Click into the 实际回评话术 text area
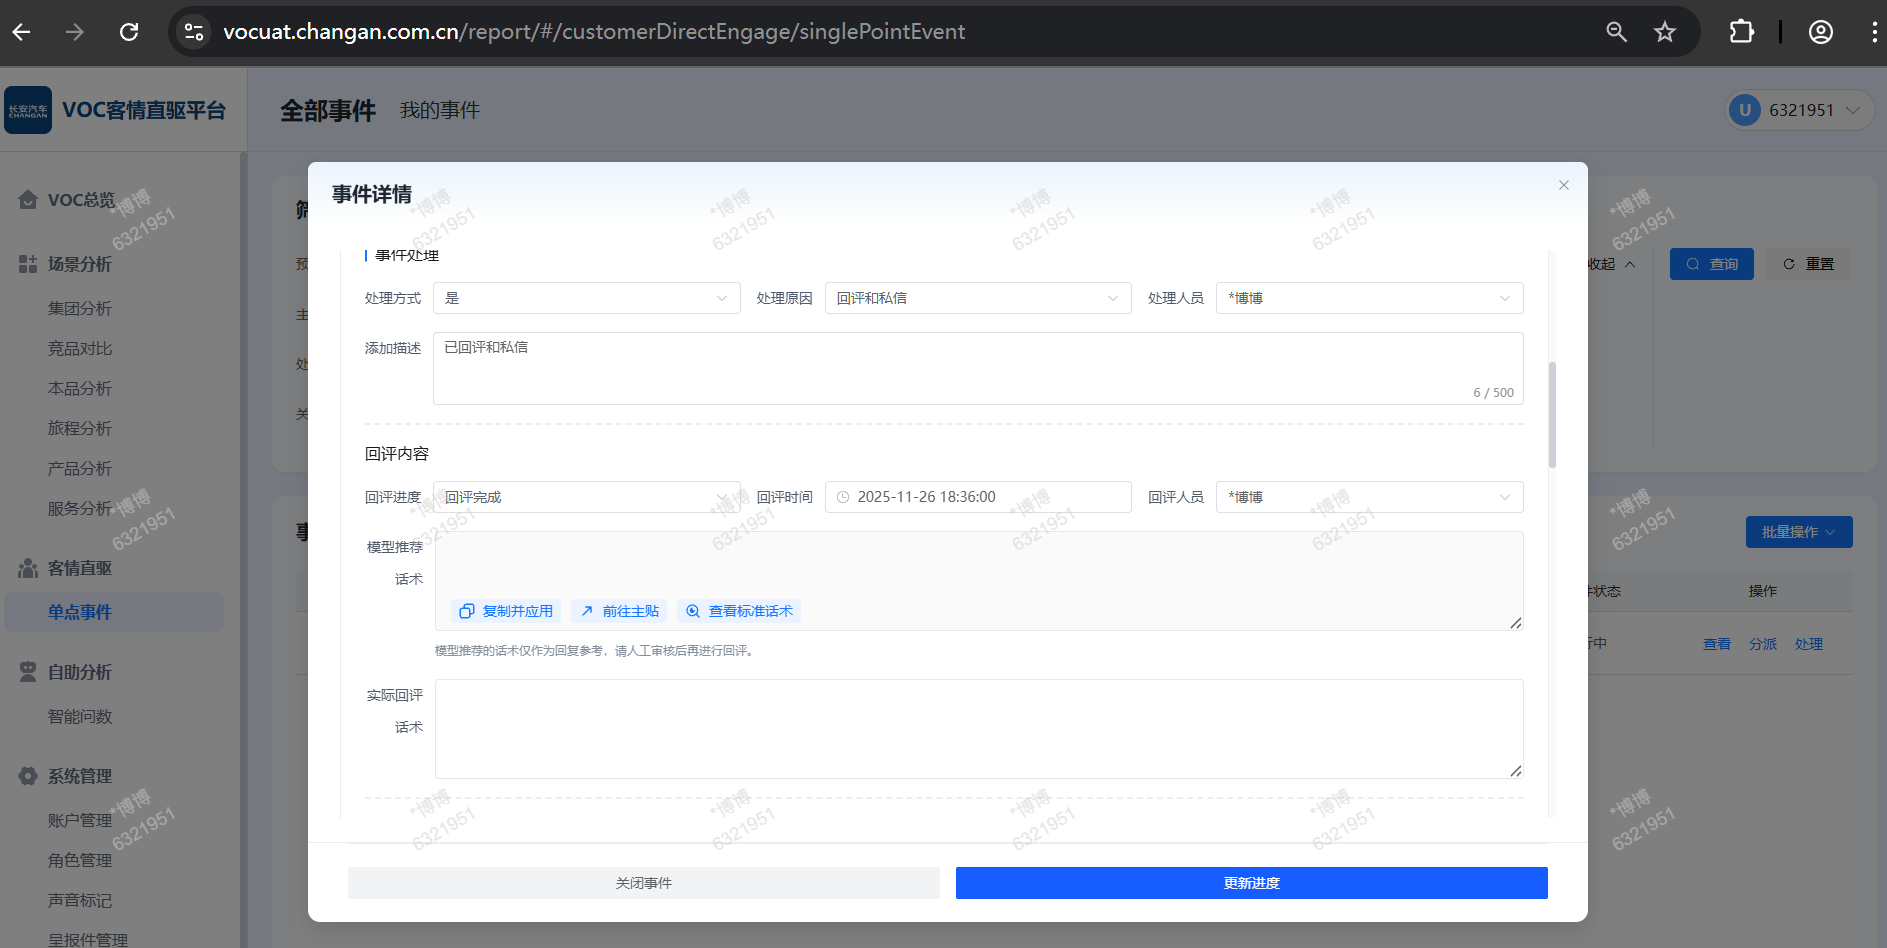The height and width of the screenshot is (948, 1887). point(978,728)
